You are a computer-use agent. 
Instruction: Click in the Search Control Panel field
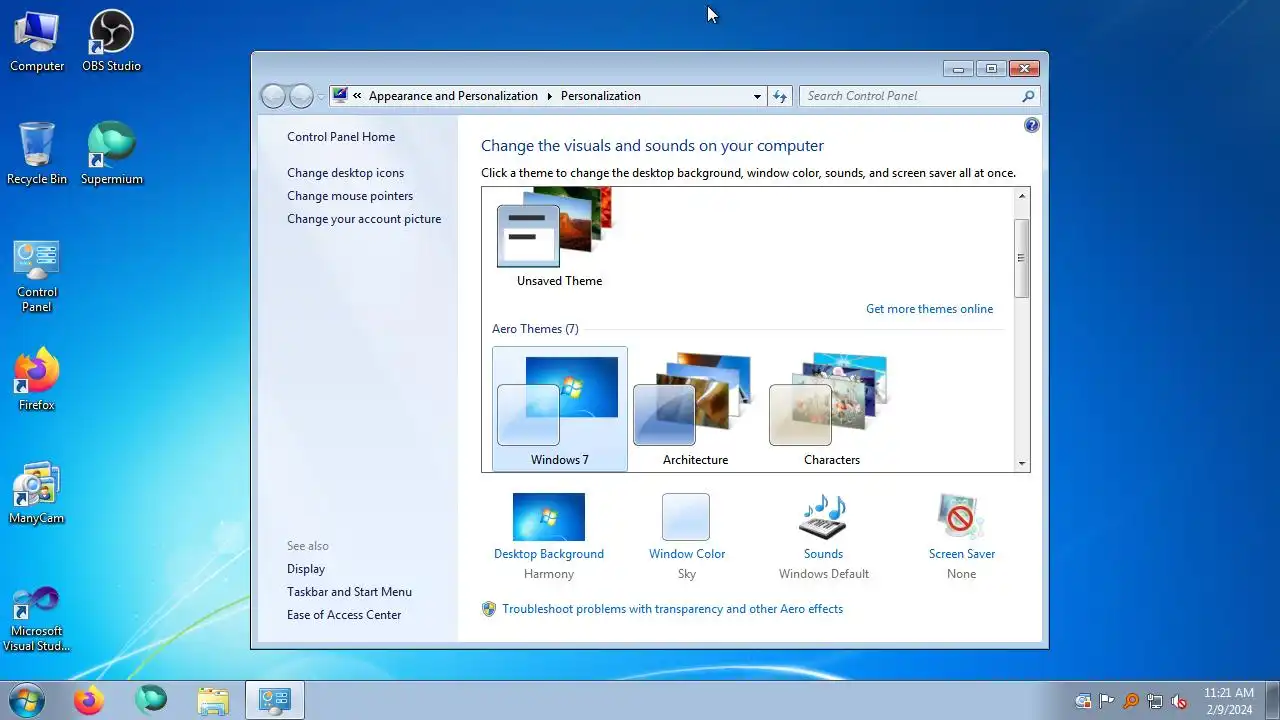[910, 96]
